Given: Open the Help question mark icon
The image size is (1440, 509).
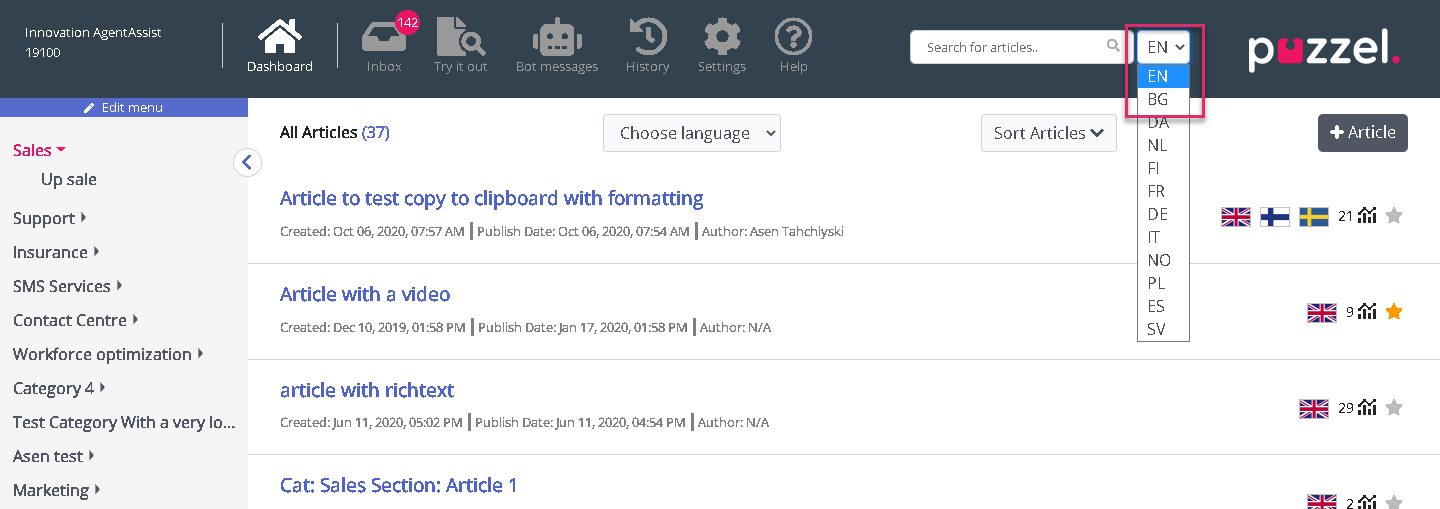Looking at the screenshot, I should coord(793,40).
